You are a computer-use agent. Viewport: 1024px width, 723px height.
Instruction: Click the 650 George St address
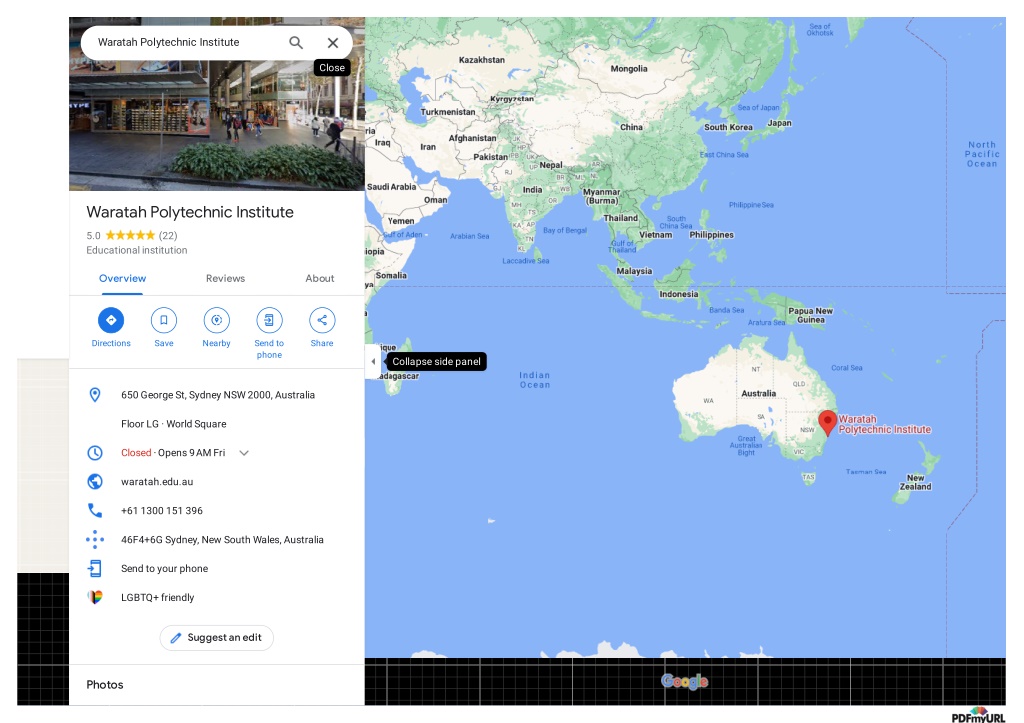[x=217, y=394]
